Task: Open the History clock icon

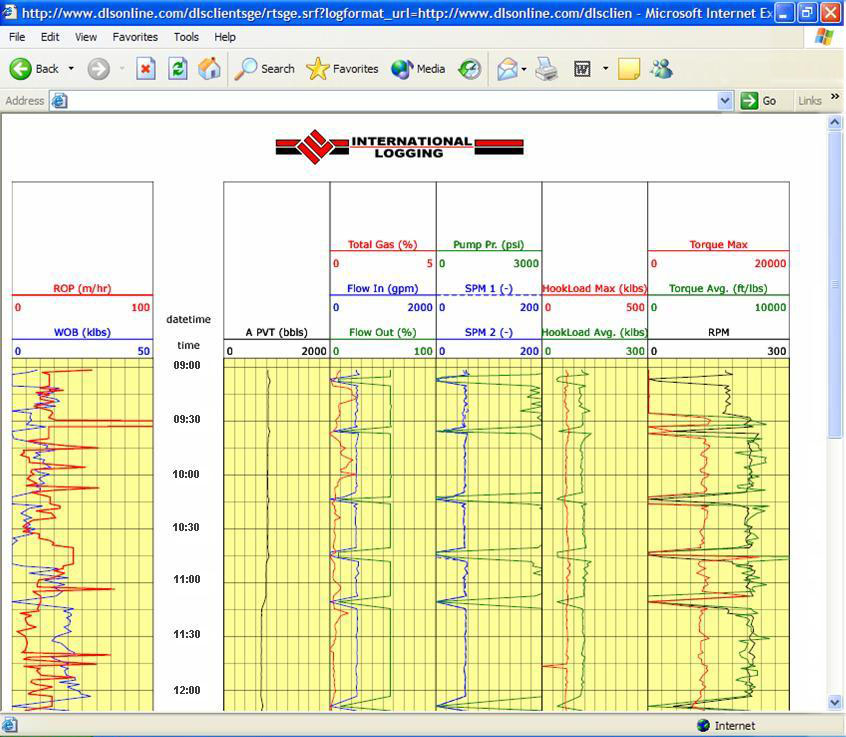Action: point(470,69)
